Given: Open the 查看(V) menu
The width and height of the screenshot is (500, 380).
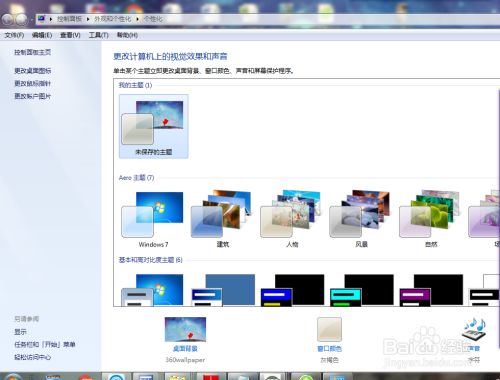Looking at the screenshot, I should pyautogui.click(x=70, y=35).
